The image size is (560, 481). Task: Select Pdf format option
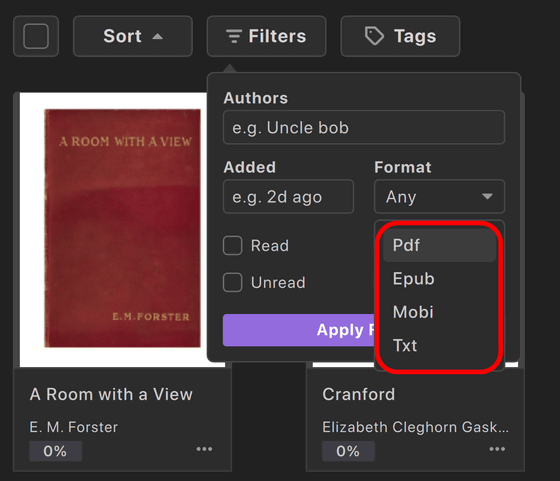[x=439, y=245]
